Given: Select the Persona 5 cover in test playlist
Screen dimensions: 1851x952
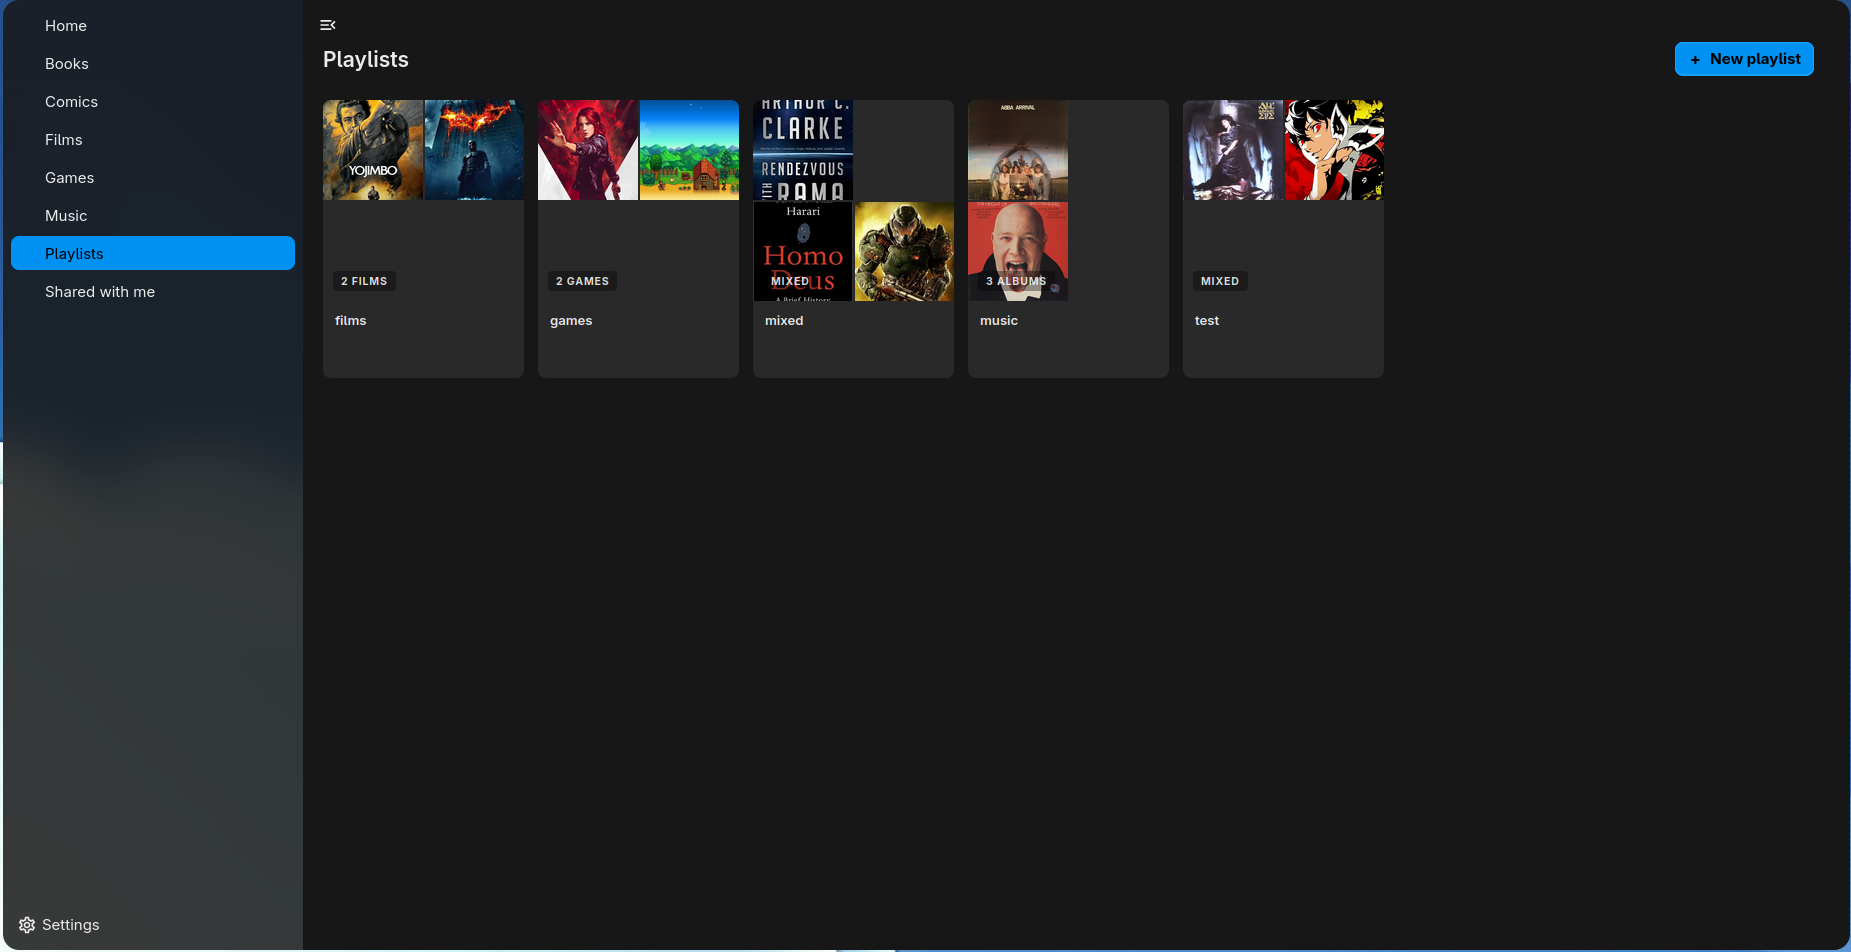Looking at the screenshot, I should click(1334, 150).
